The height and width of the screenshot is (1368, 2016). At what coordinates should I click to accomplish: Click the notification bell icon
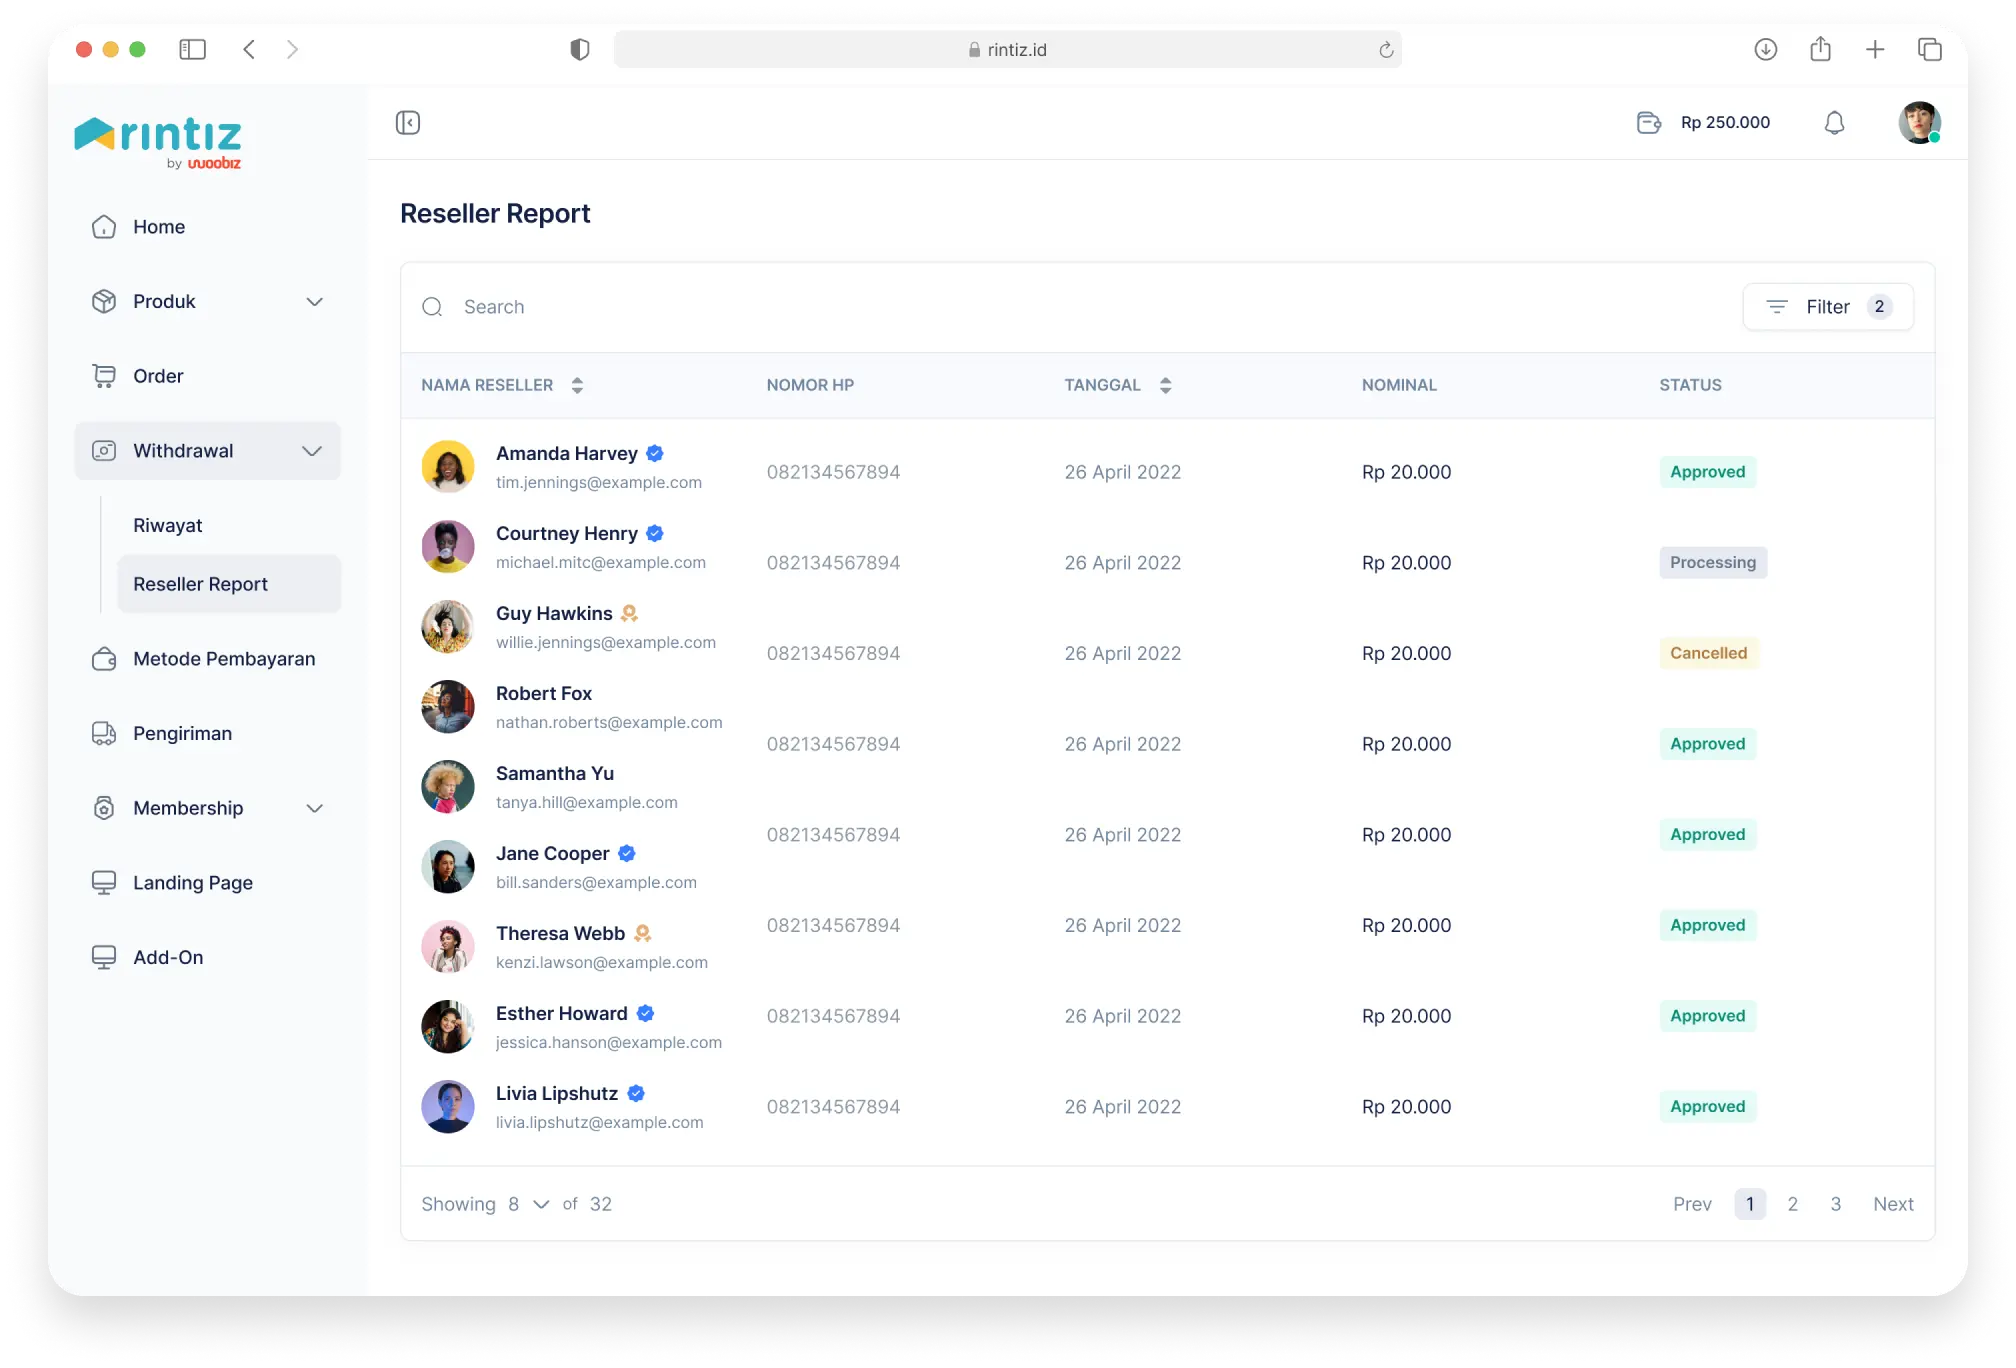[1834, 122]
